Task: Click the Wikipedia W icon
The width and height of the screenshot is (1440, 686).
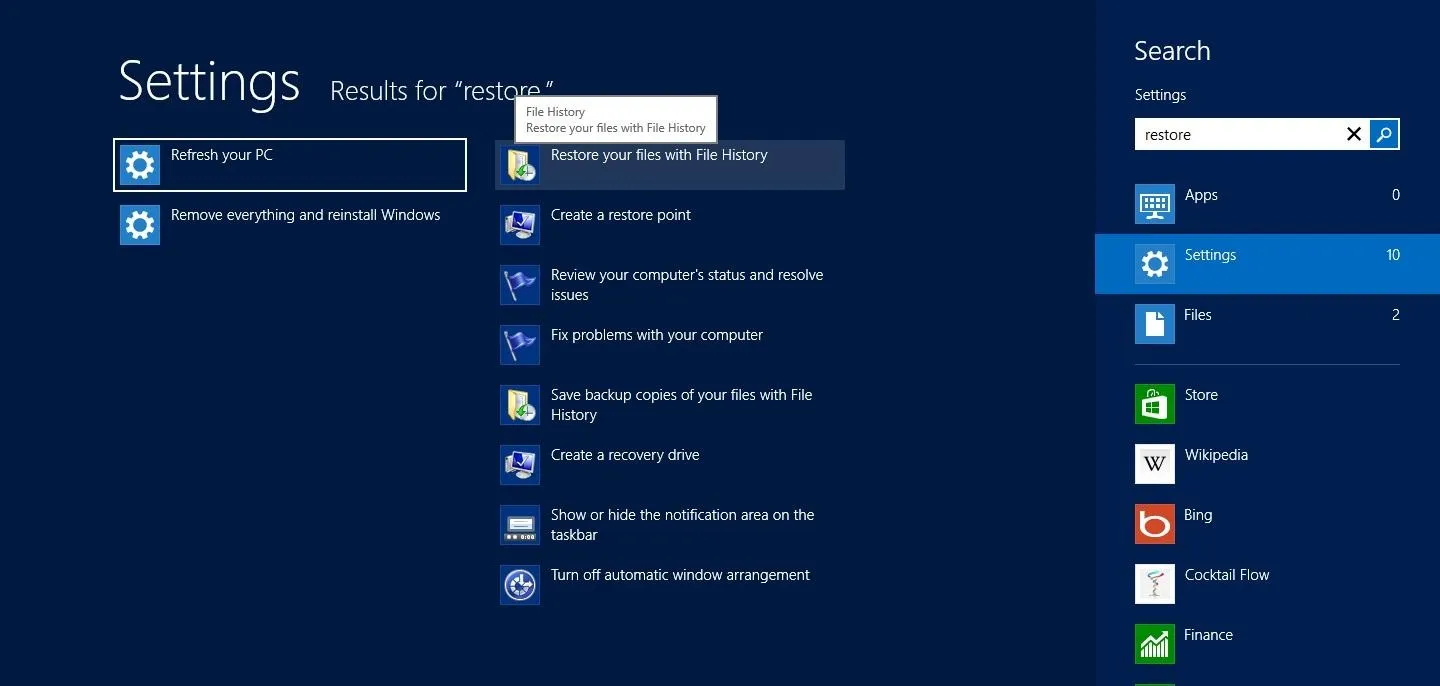Action: pos(1155,464)
